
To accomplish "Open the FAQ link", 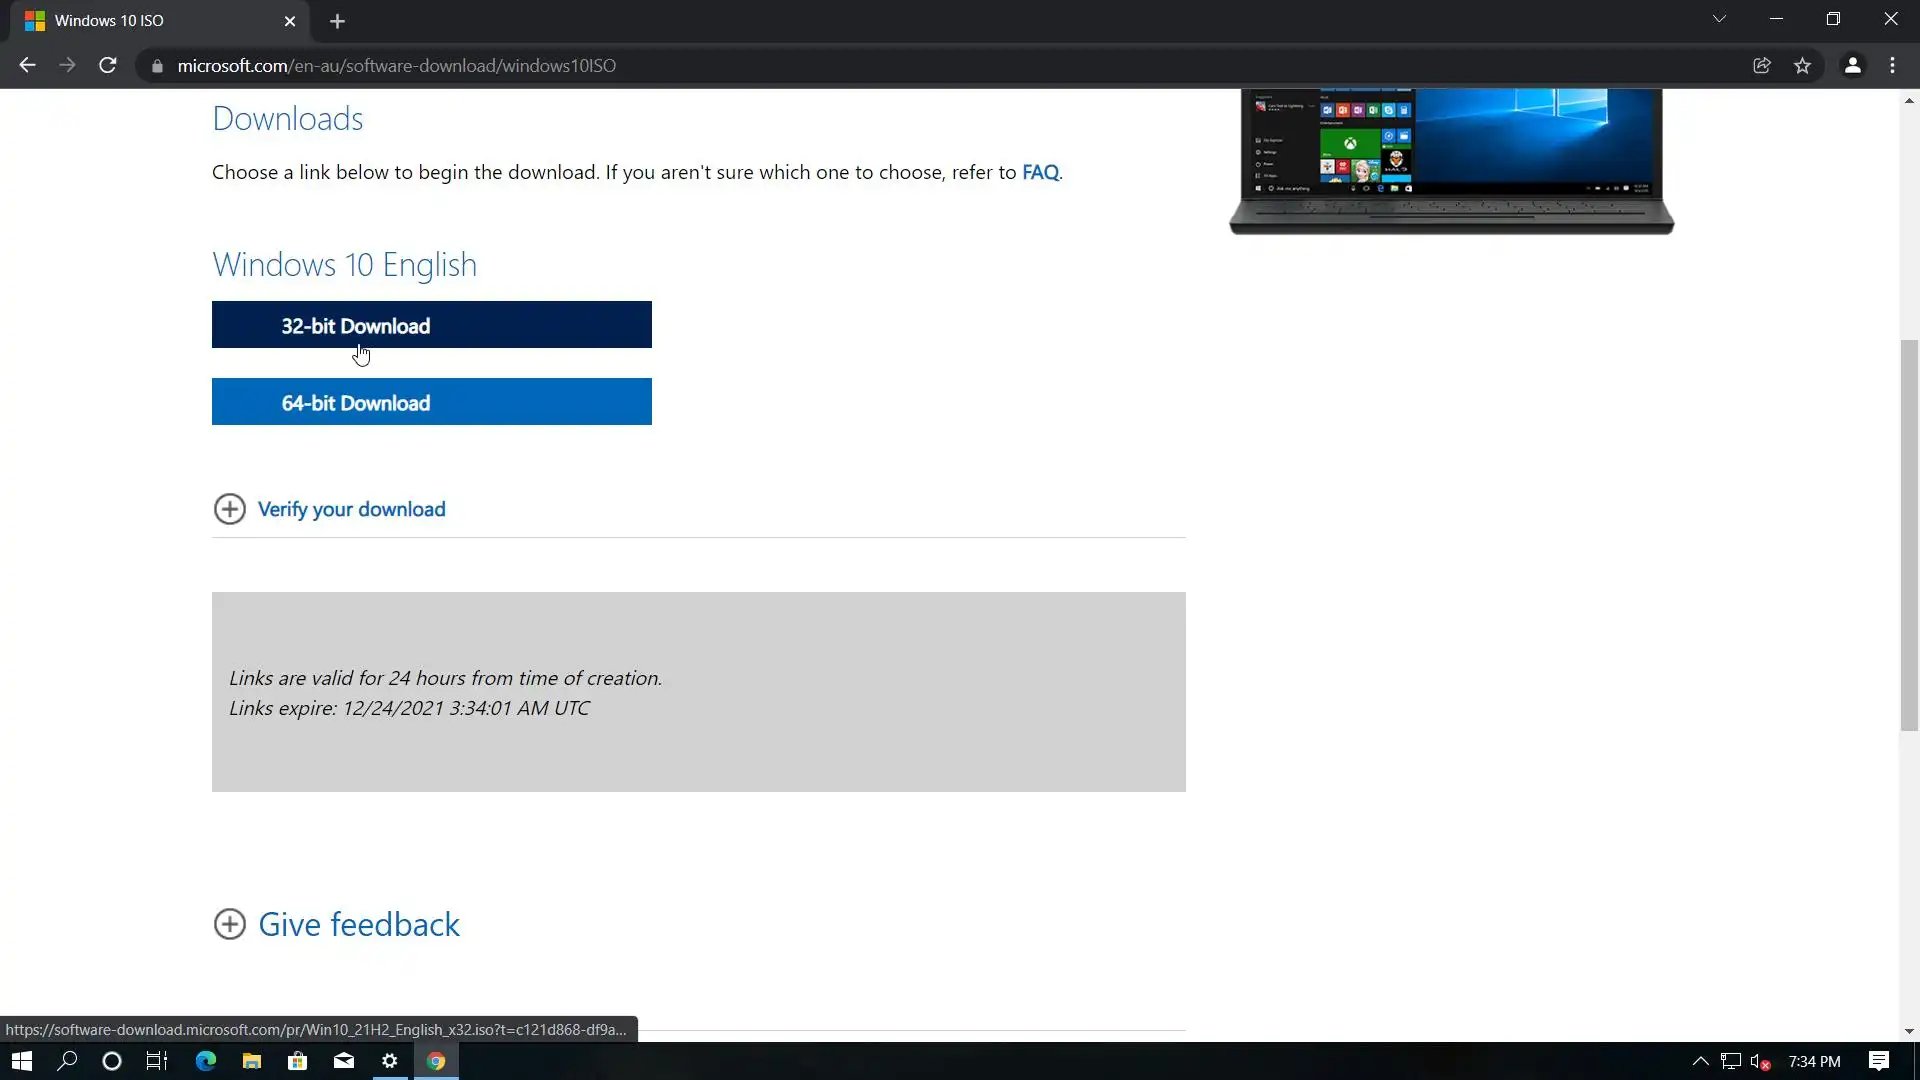I will 1040,172.
